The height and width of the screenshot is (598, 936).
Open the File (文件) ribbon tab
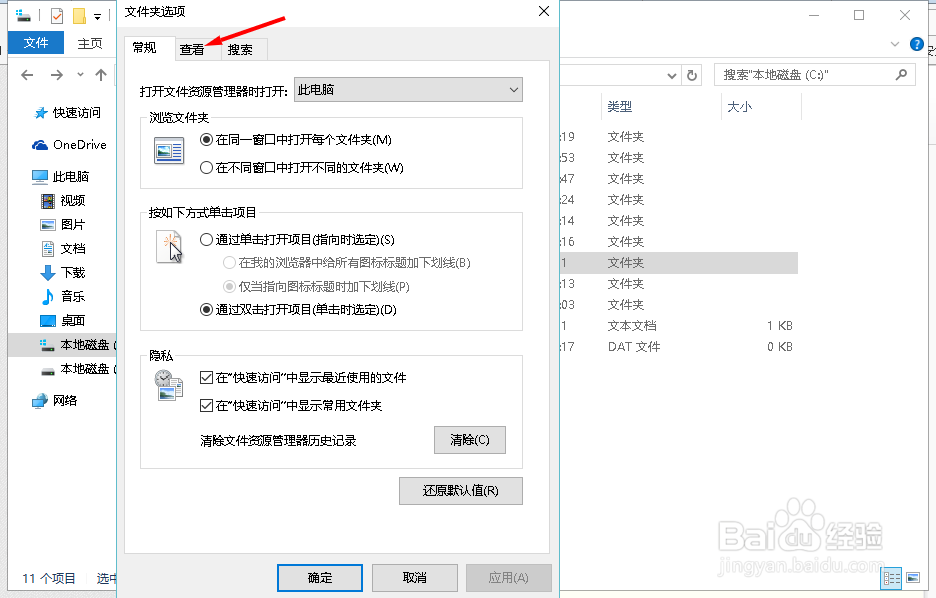(36, 43)
